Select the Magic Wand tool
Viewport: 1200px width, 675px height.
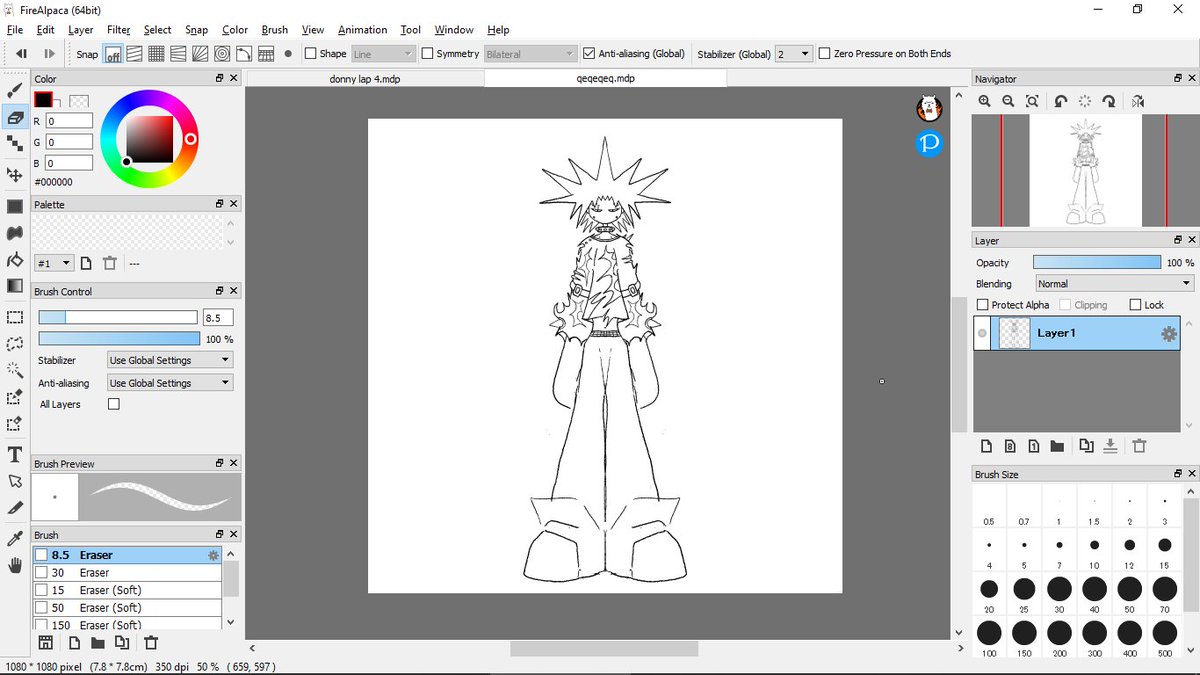15,370
